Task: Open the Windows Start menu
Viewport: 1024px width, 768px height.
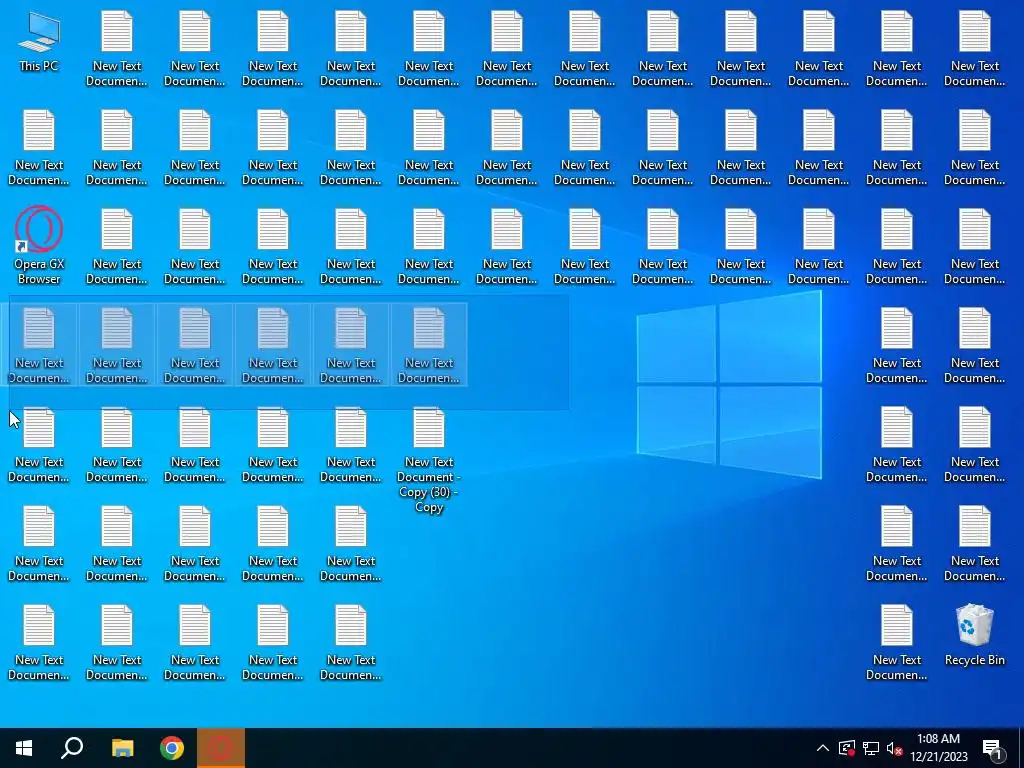Action: [24, 748]
